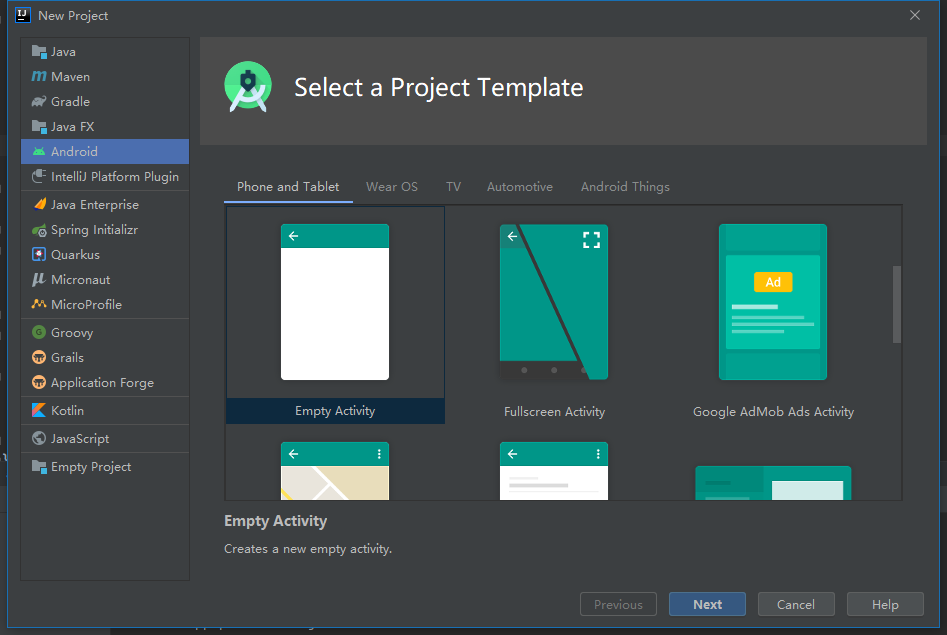Select the Kotlin logo icon
Viewport: 947px width, 635px height.
click(39, 410)
